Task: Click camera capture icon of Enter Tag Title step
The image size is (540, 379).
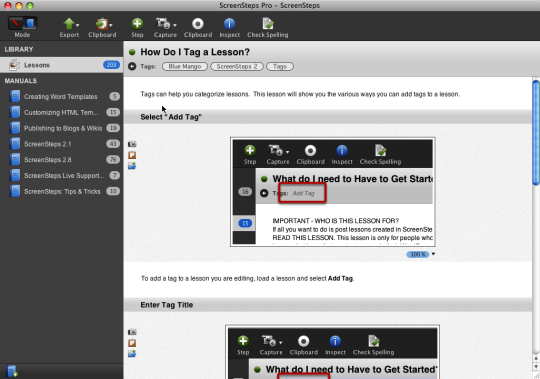Action: point(132,332)
